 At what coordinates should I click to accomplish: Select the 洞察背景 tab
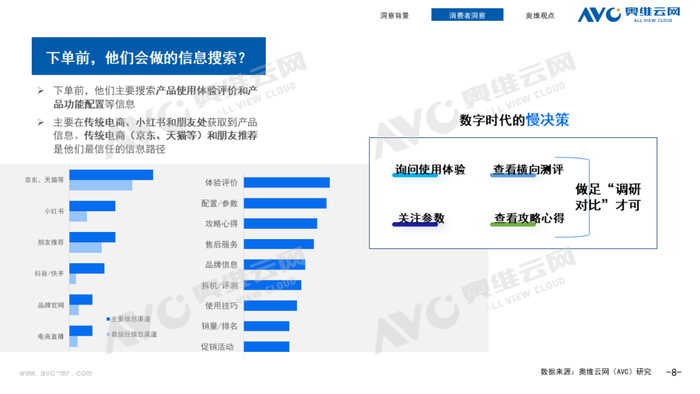(x=394, y=16)
